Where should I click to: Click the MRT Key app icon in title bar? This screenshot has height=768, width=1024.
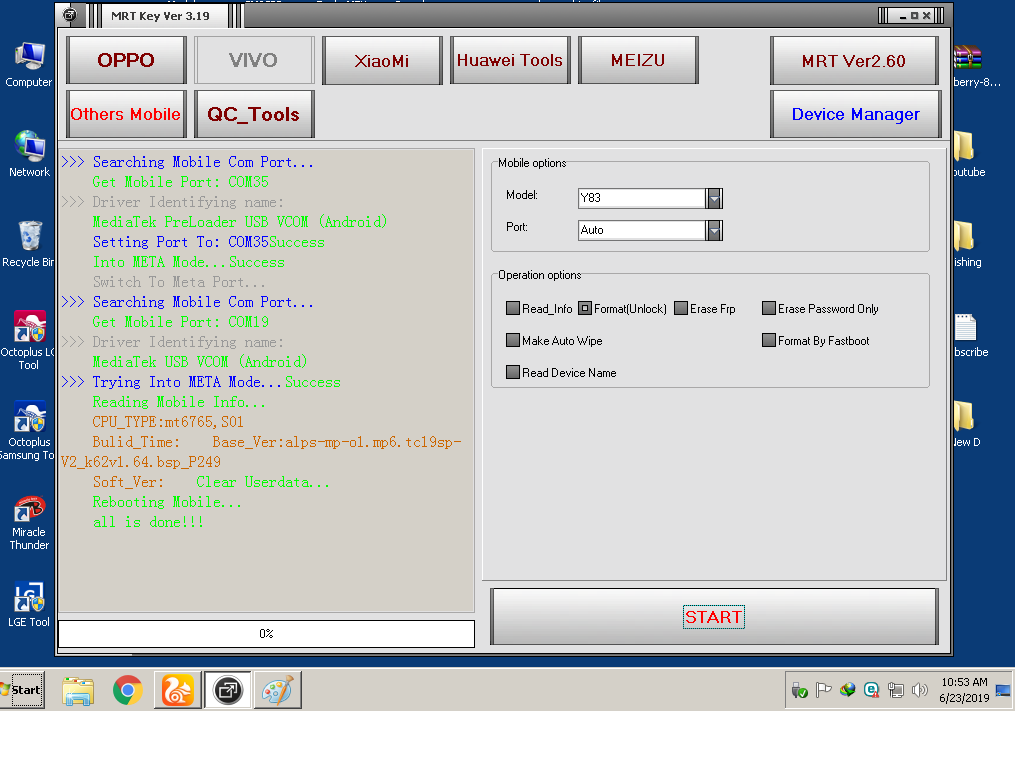[x=70, y=15]
